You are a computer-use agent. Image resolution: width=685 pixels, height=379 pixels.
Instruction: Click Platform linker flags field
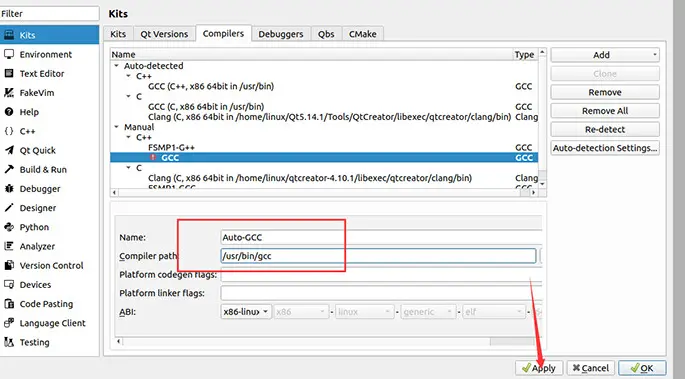381,293
